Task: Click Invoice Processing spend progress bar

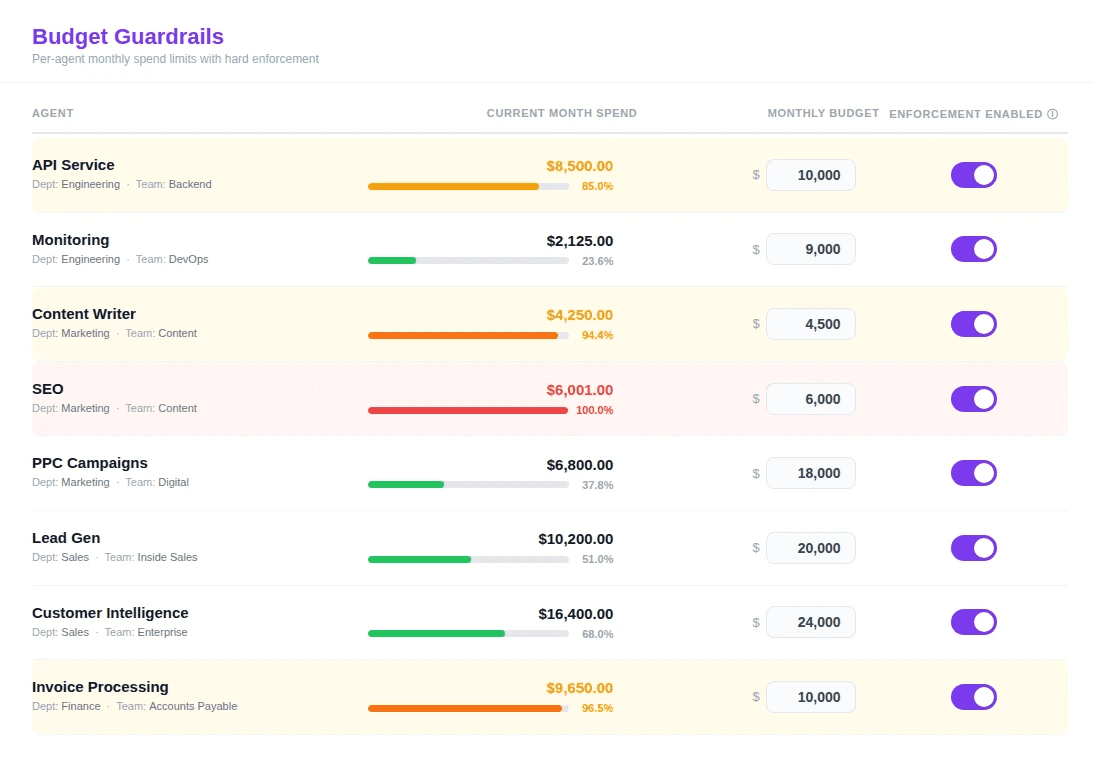Action: [468, 709]
